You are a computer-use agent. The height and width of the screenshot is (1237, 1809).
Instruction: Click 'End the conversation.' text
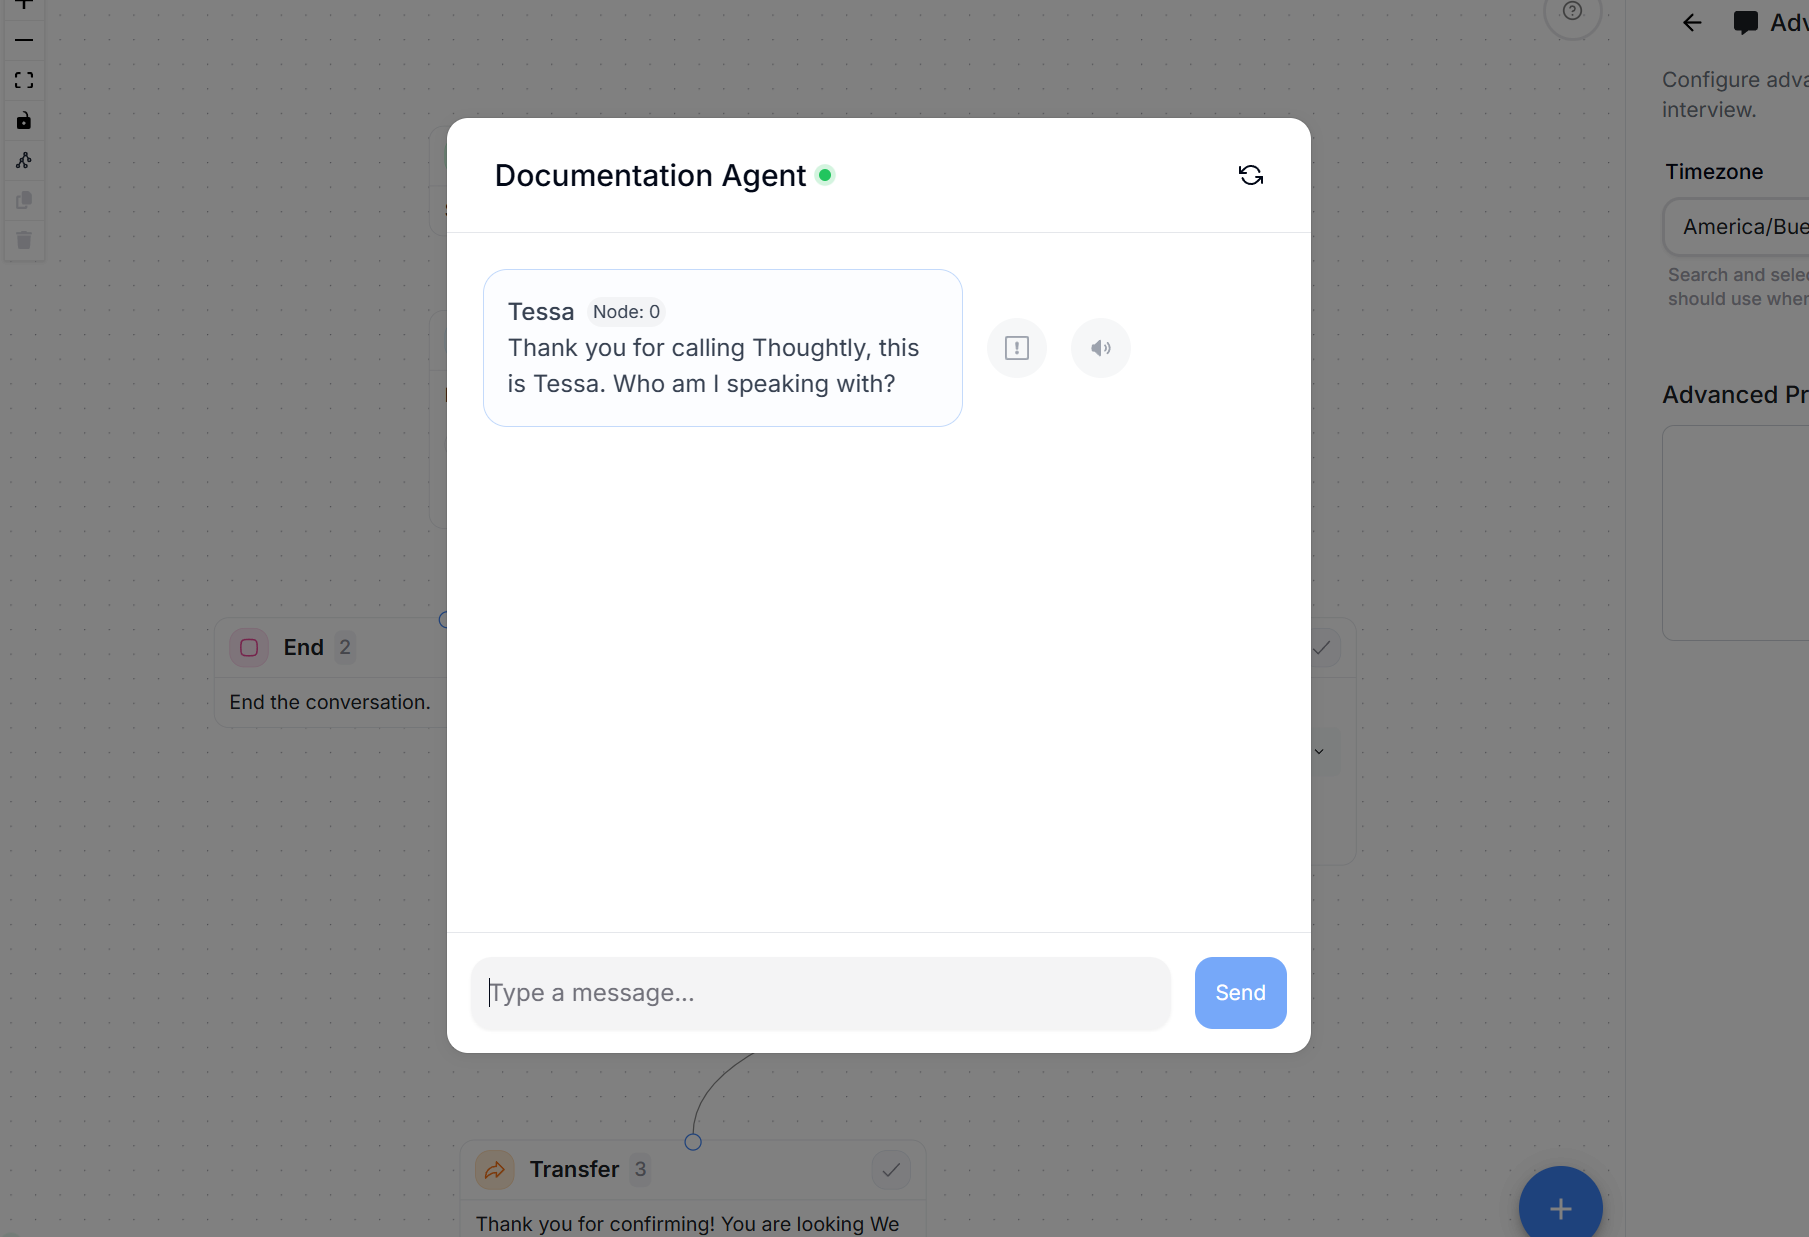point(330,702)
